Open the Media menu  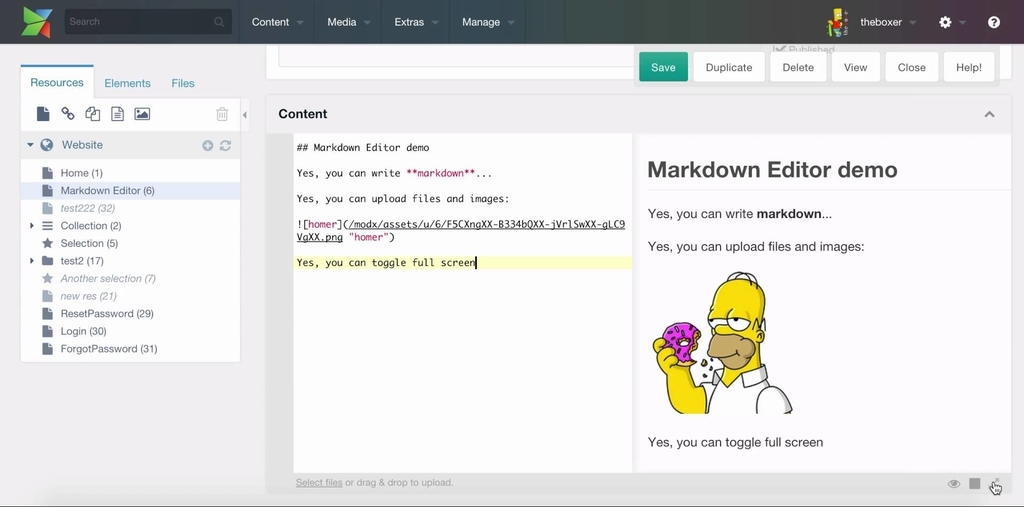click(349, 22)
